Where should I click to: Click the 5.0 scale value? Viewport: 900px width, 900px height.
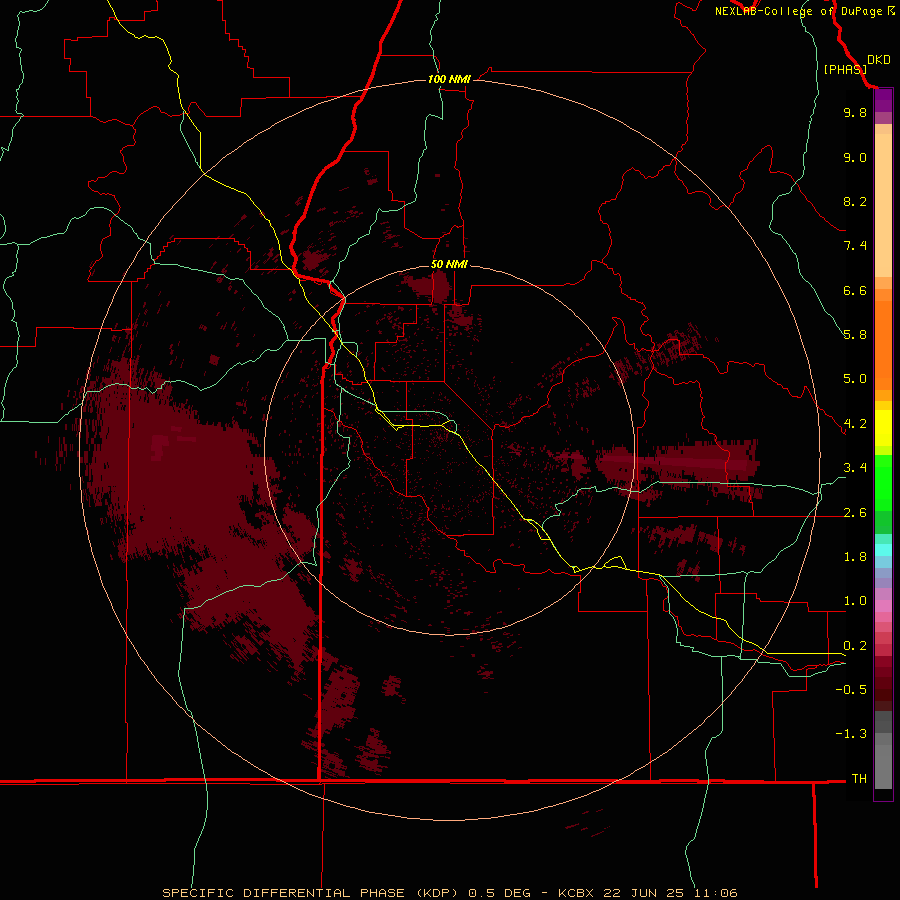[855, 379]
